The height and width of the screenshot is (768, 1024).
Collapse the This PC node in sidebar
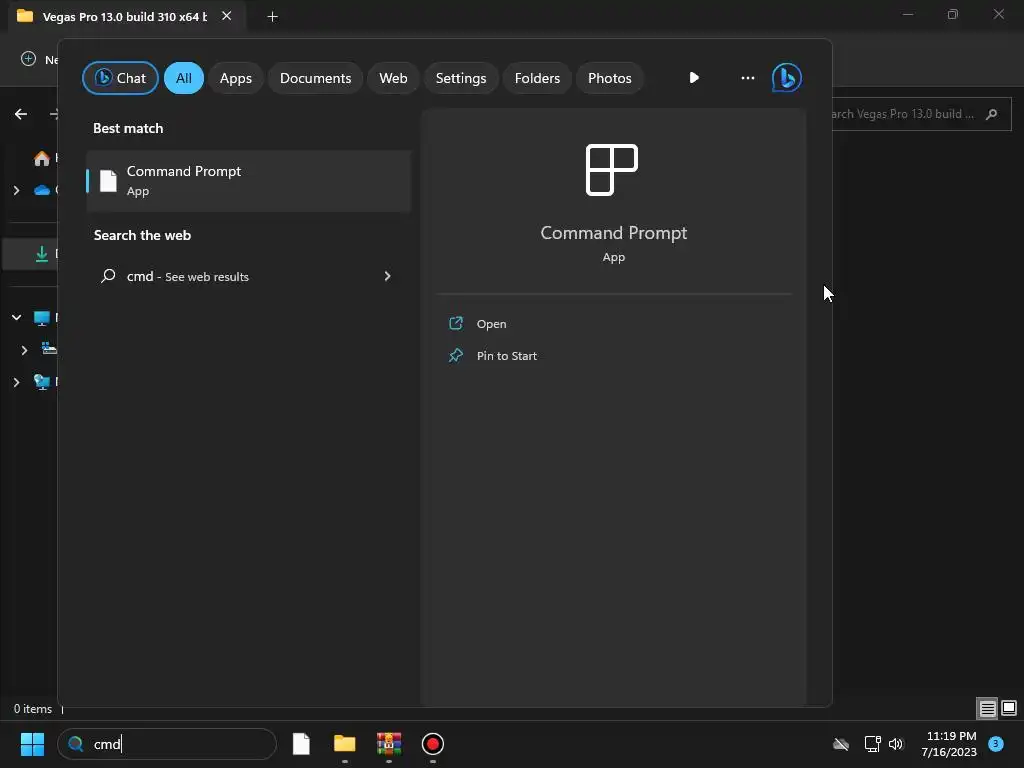(x=16, y=317)
